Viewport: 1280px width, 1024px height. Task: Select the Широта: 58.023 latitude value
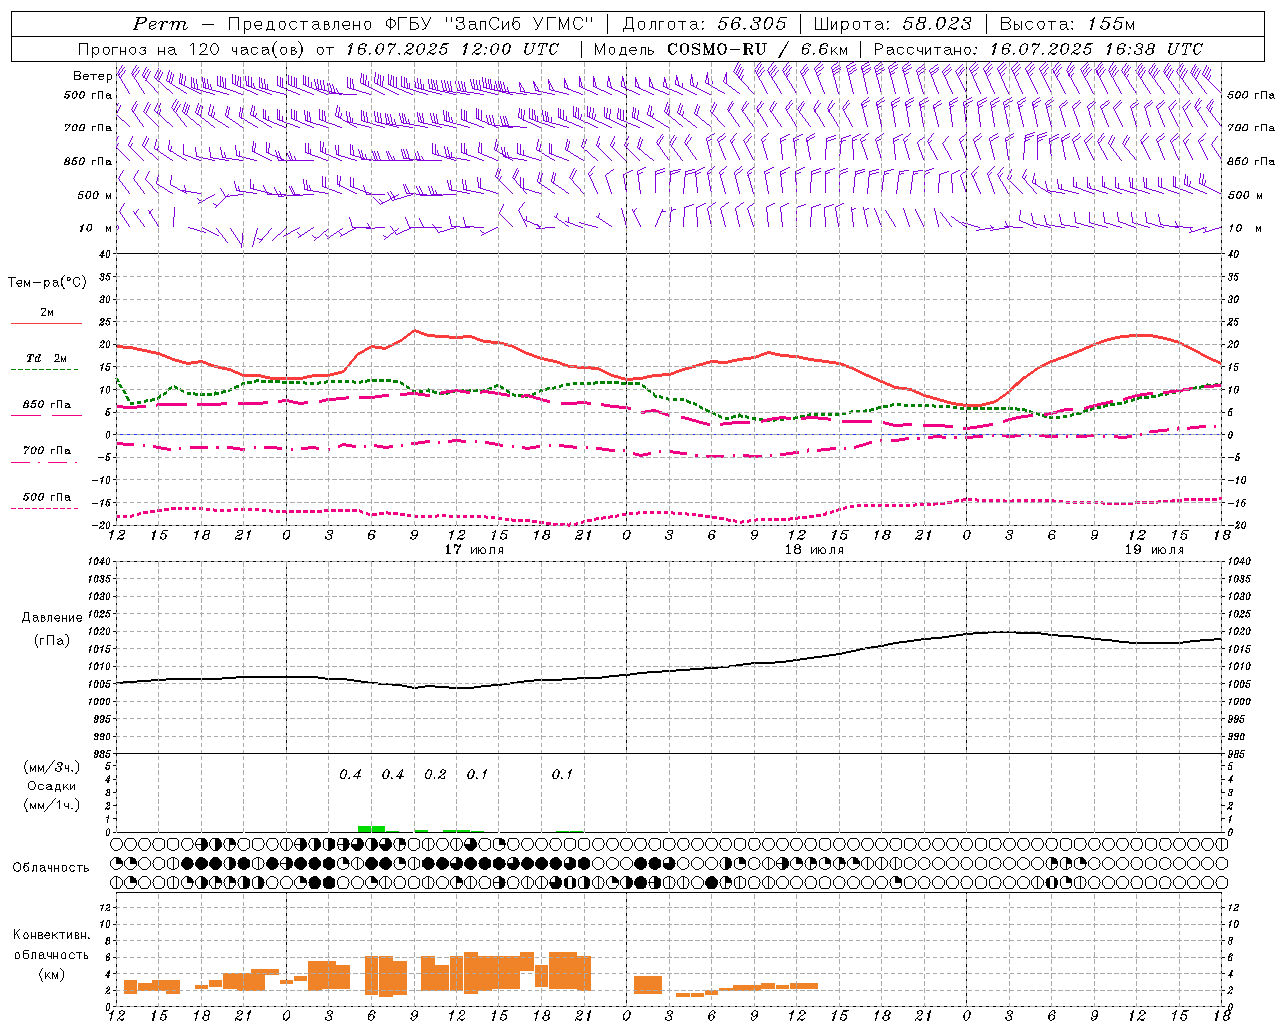[892, 24]
